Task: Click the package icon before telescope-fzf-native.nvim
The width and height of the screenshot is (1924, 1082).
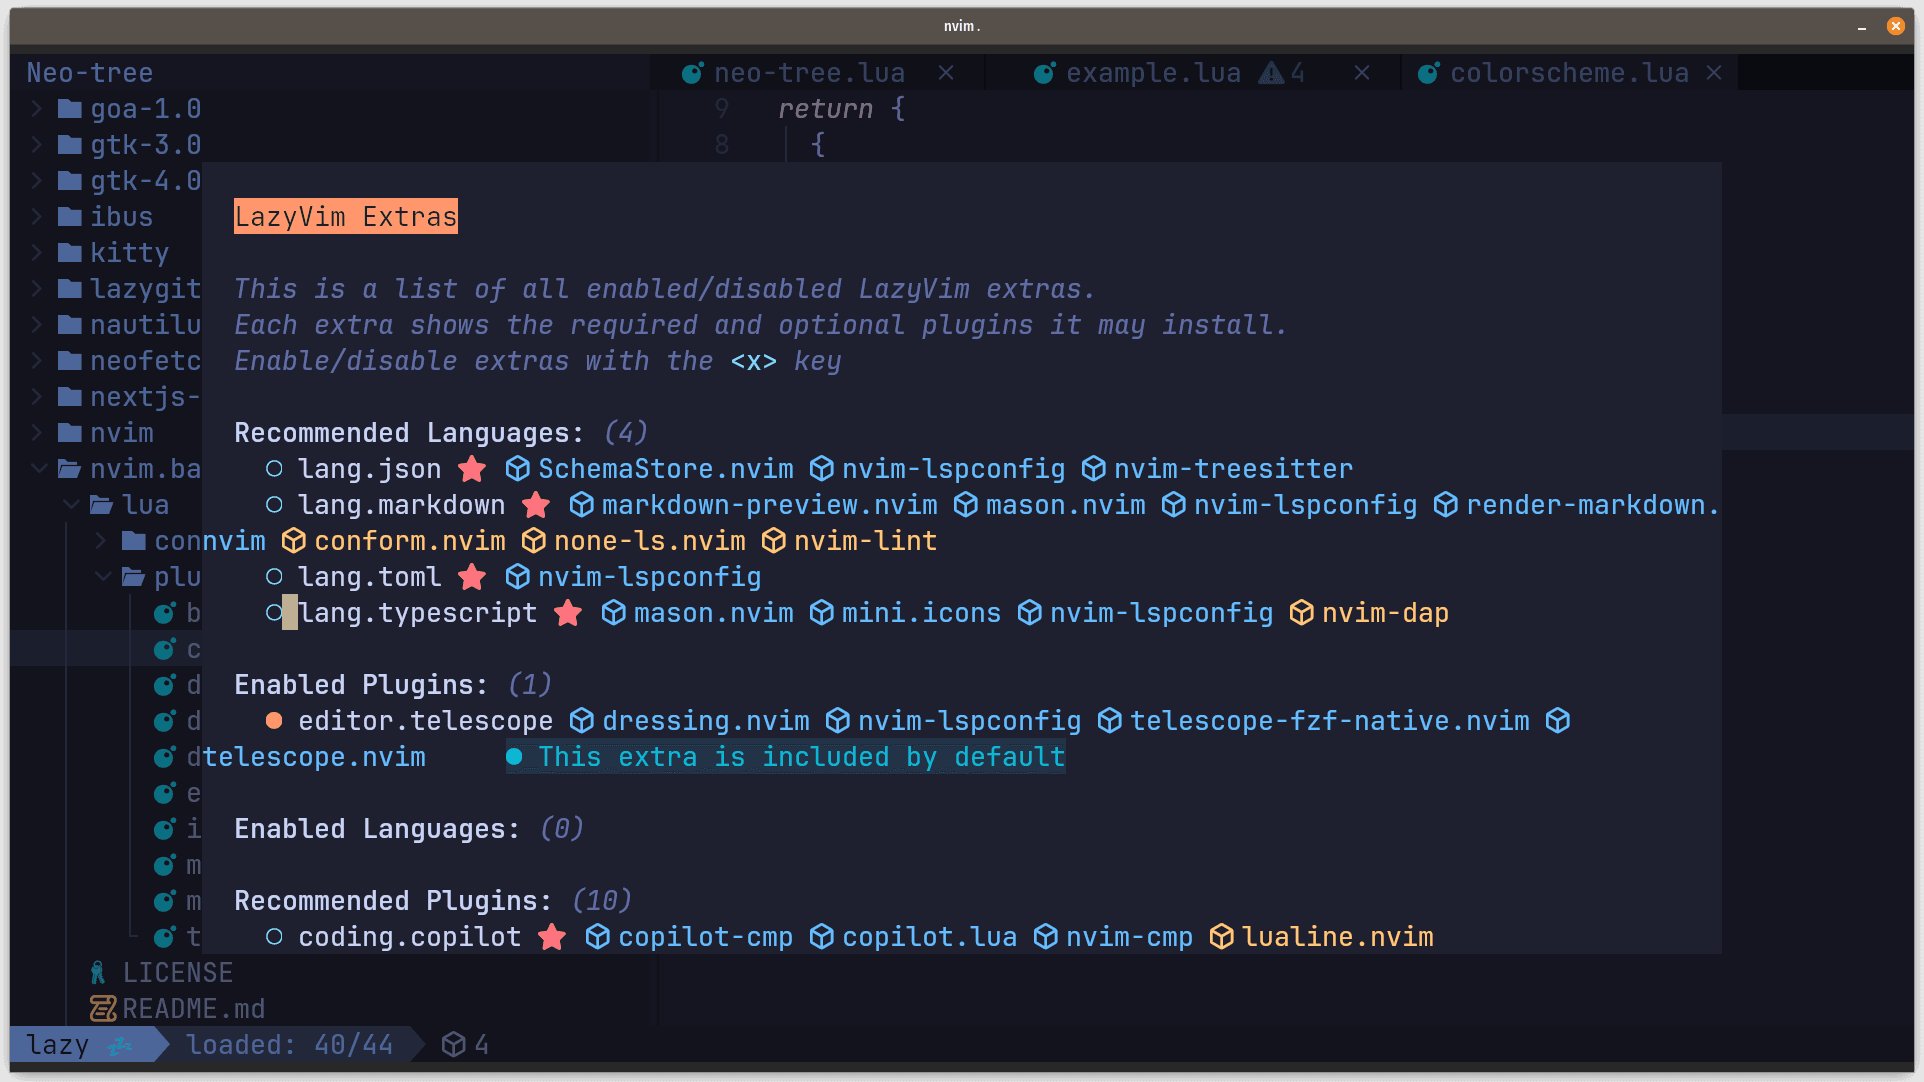Action: pos(1109,721)
